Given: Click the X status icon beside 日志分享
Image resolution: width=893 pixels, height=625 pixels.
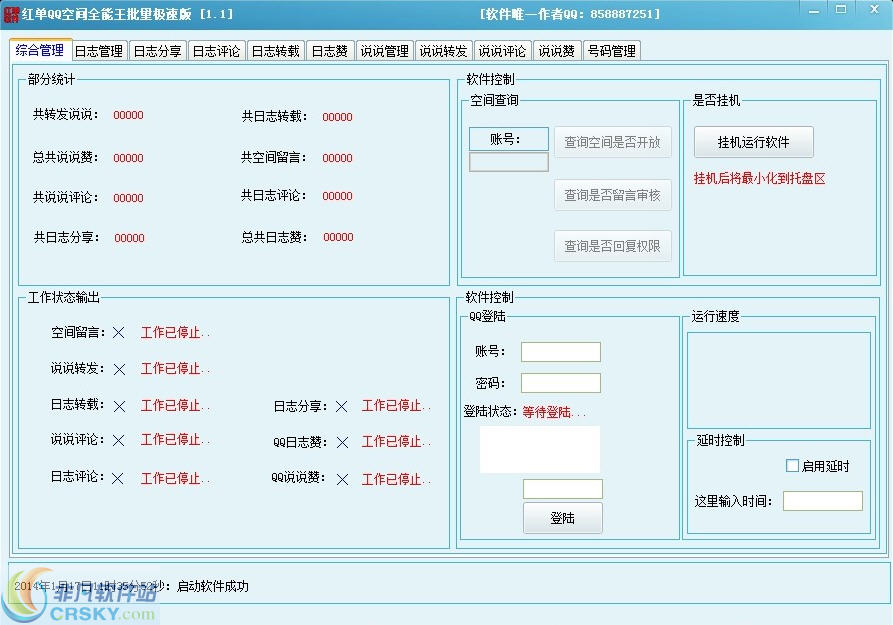Looking at the screenshot, I should (341, 406).
